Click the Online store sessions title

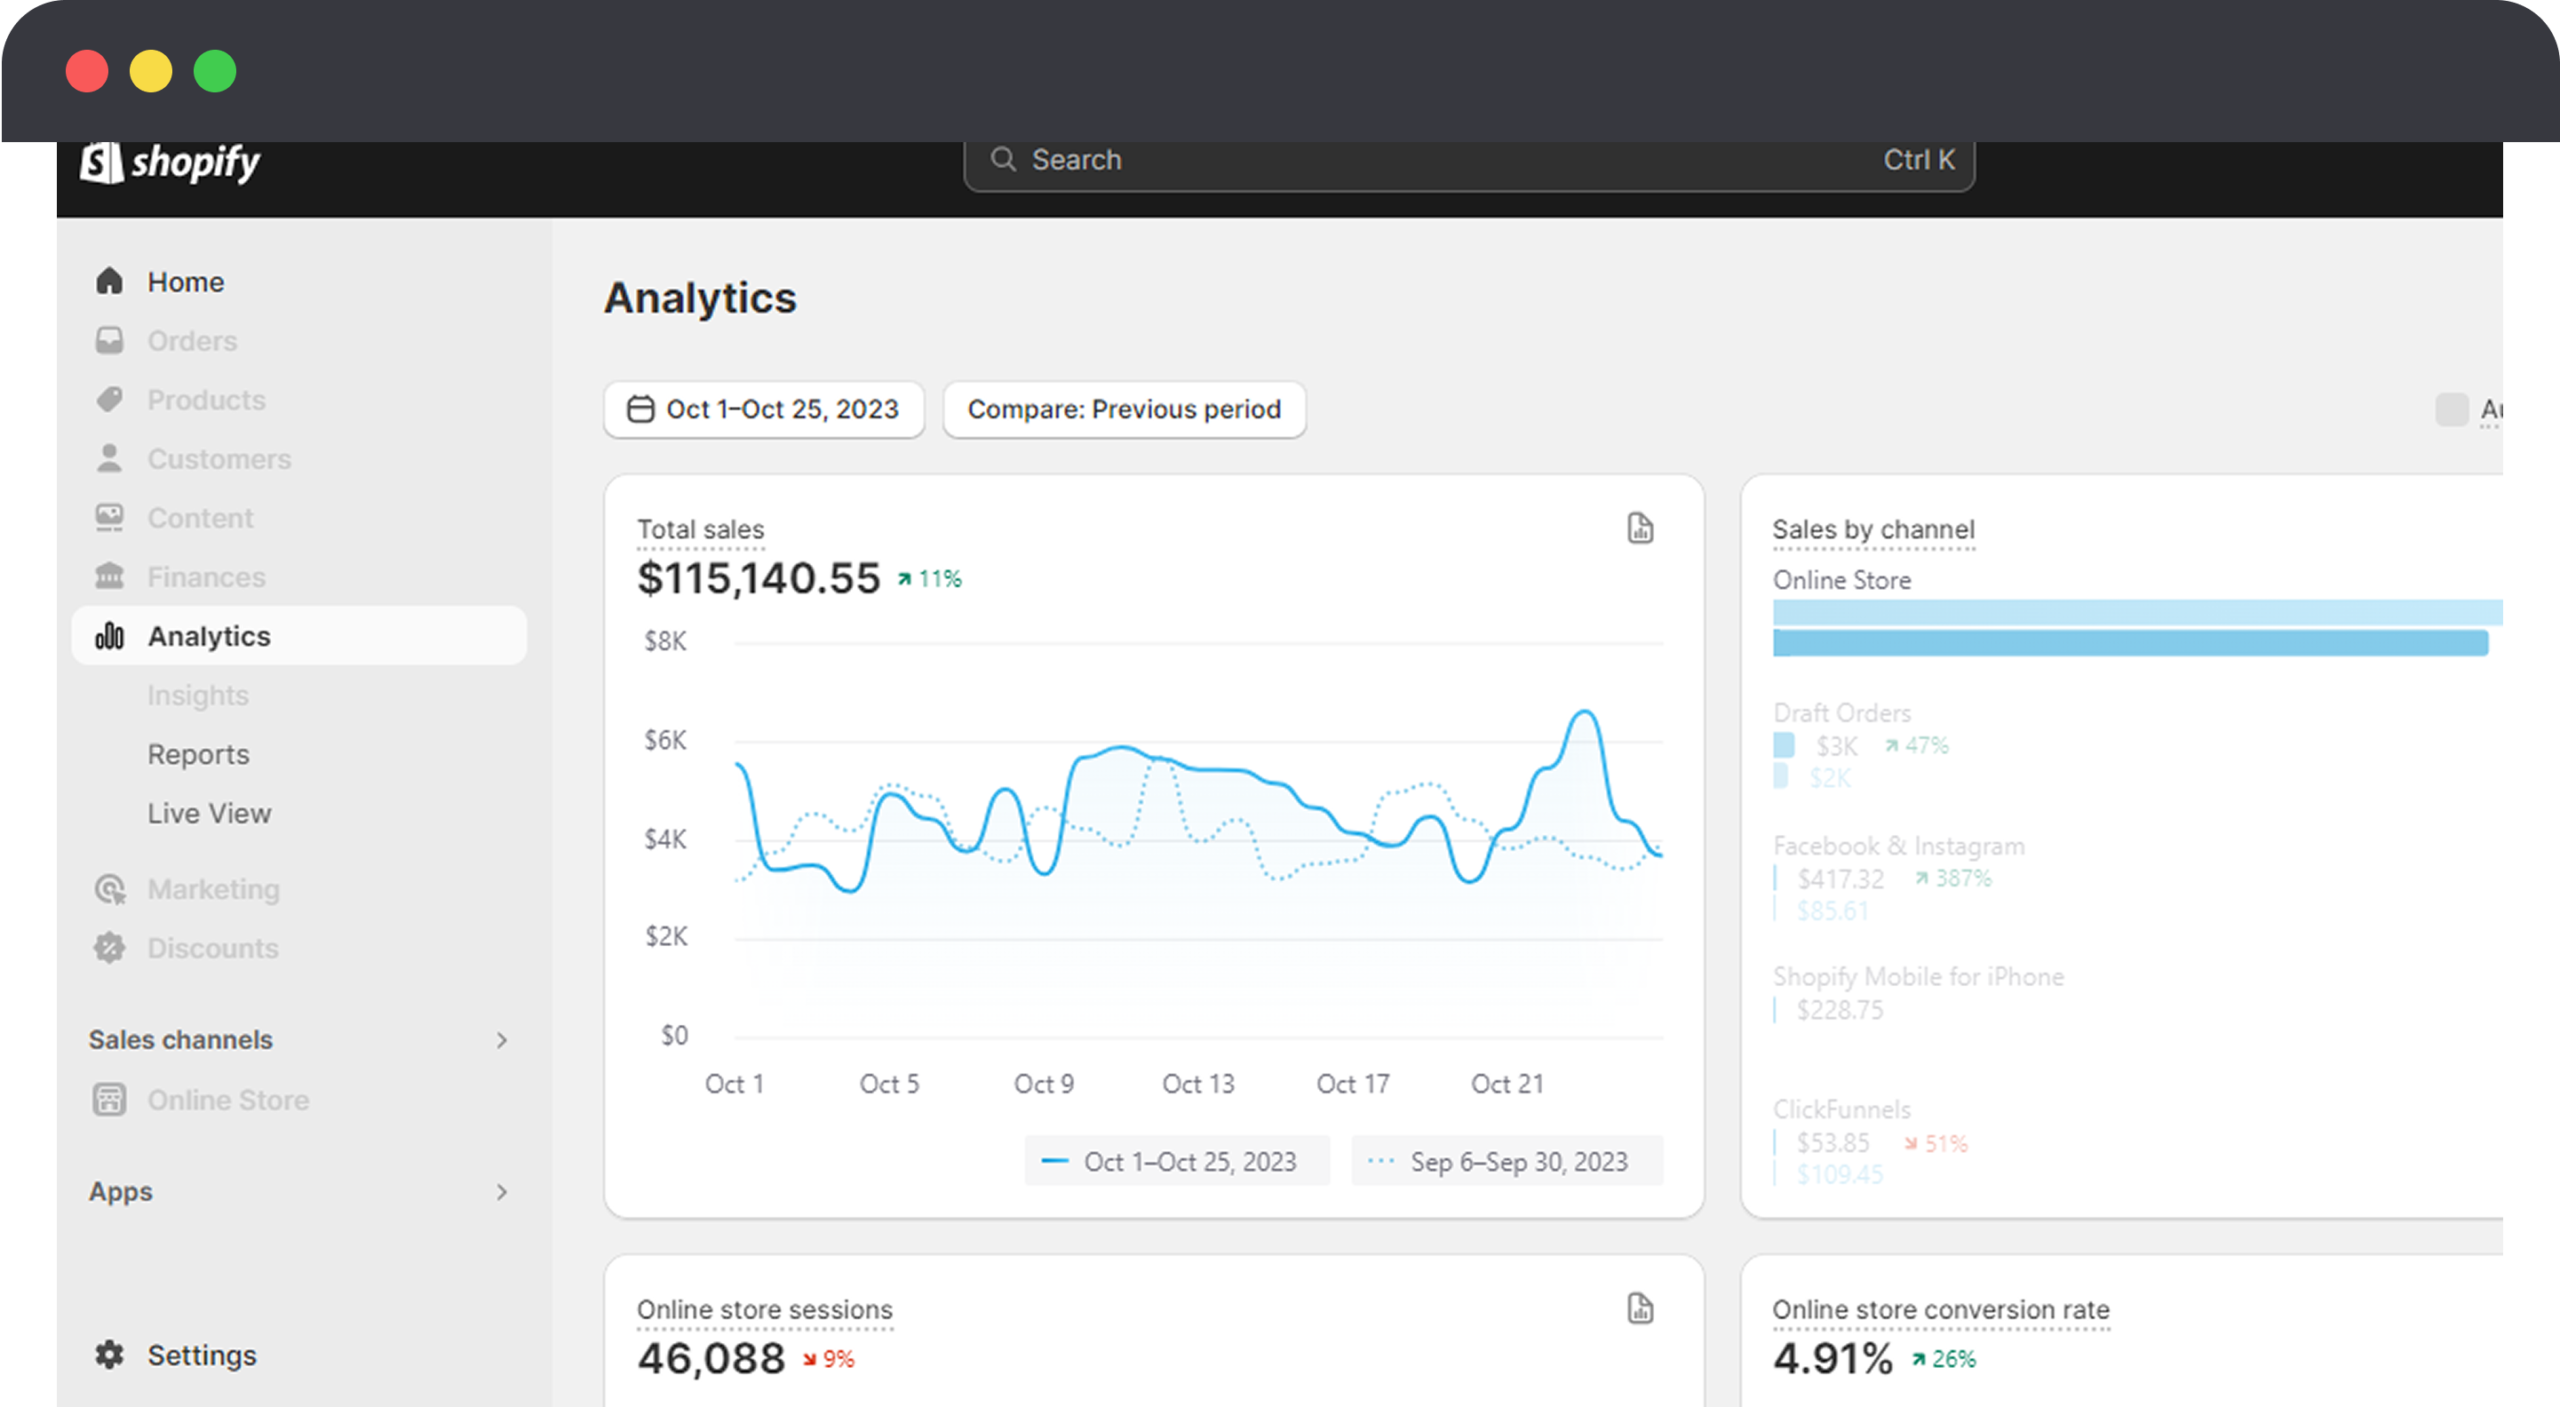764,1309
